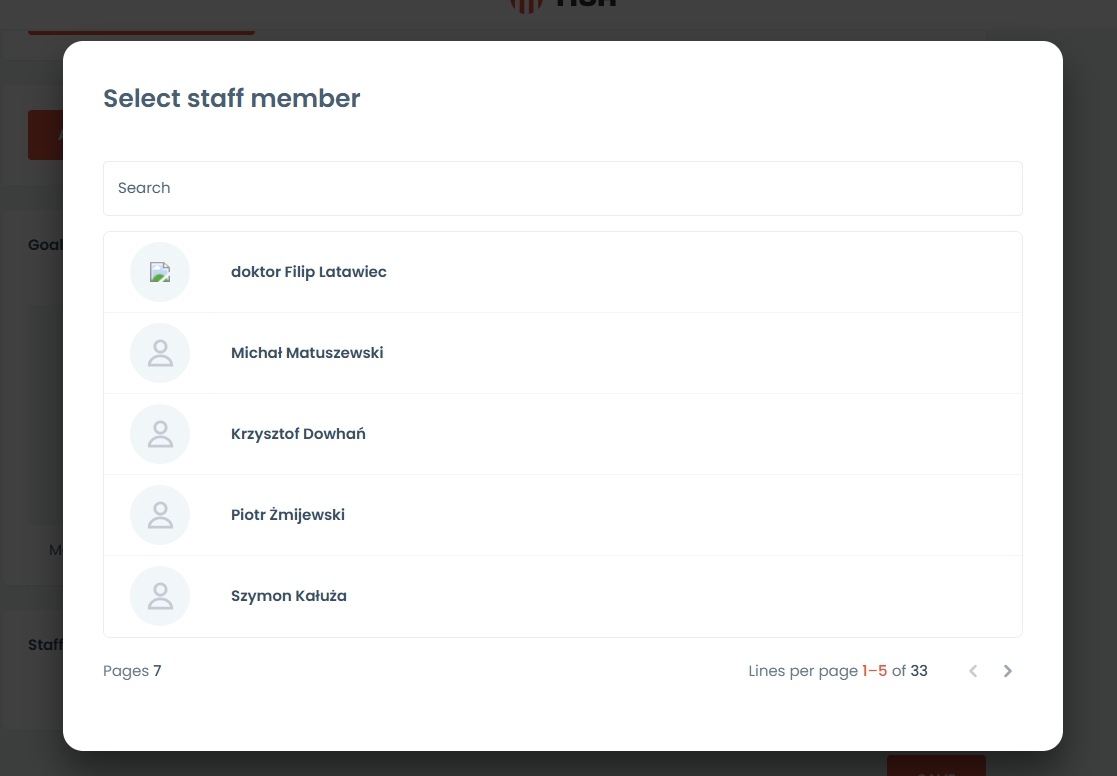Click Szymon Kałuża's avatar placeholder icon
Screen dimensions: 1117x776
coord(160,596)
